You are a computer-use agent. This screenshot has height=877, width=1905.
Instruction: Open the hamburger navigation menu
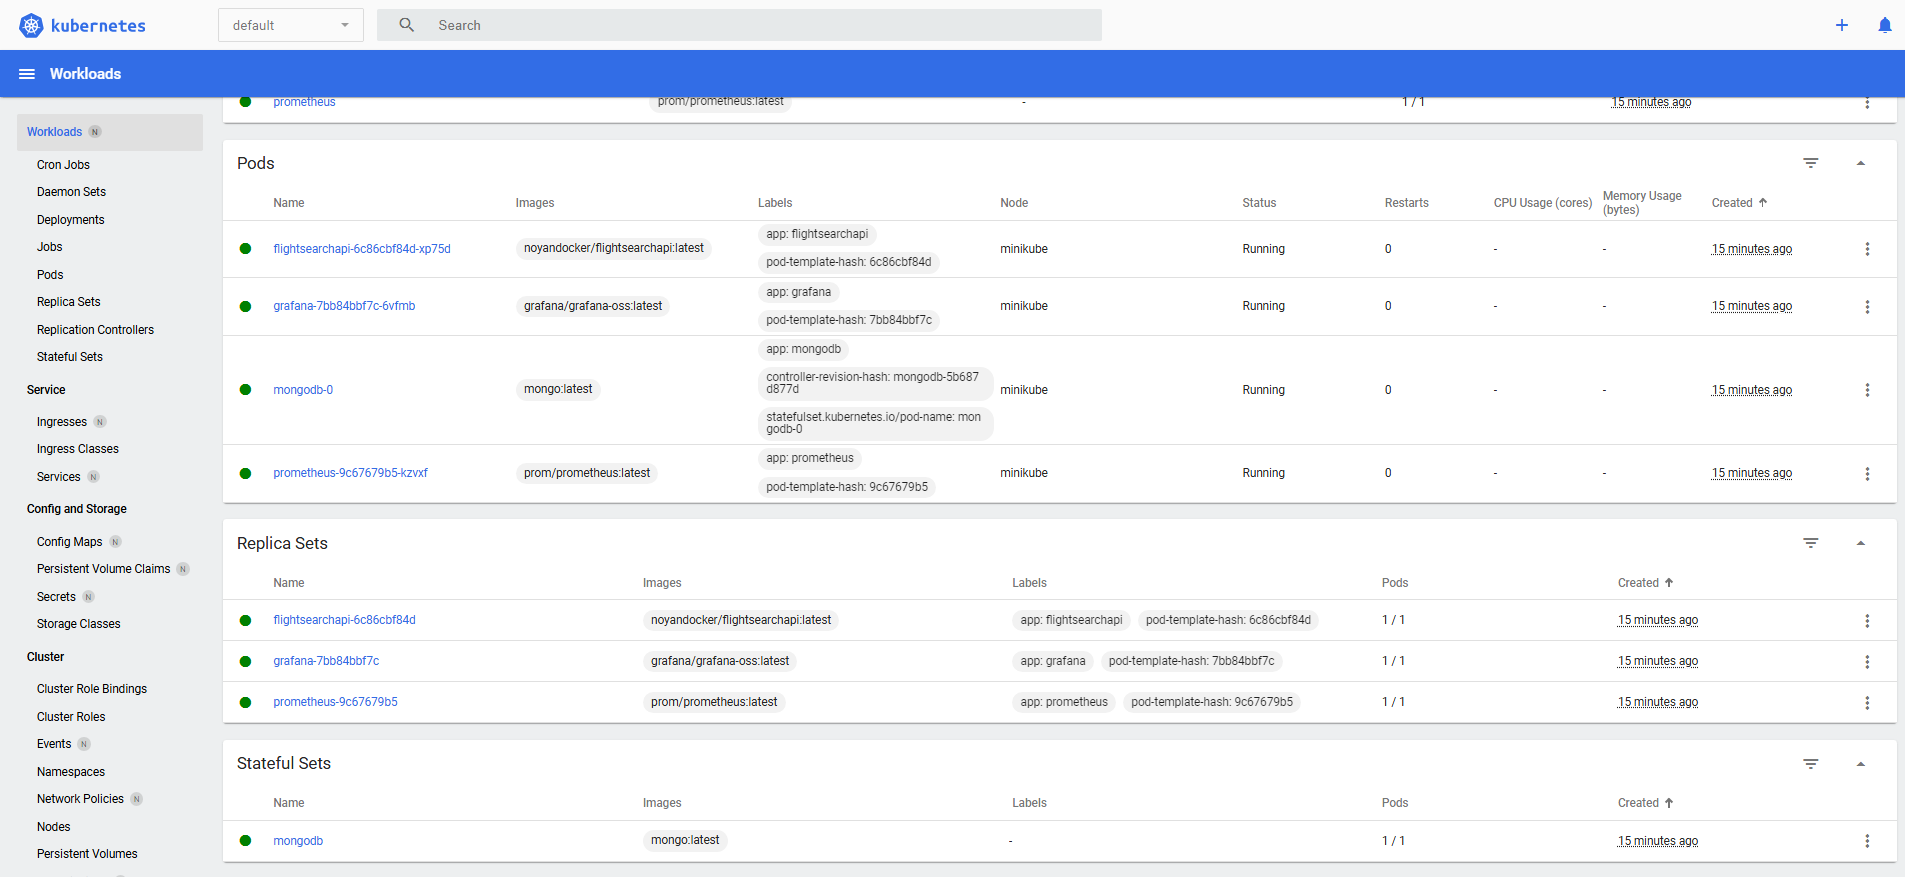tap(27, 74)
